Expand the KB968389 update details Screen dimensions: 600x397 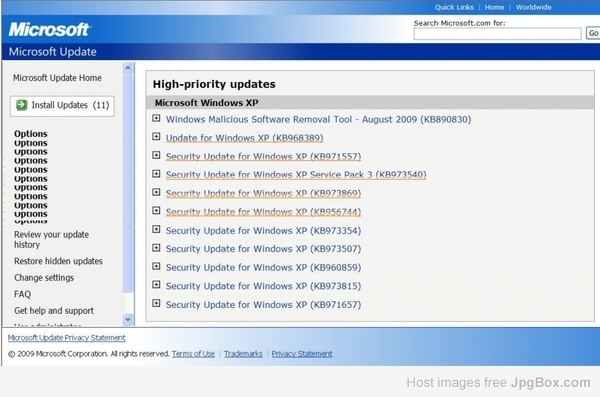tap(156, 136)
